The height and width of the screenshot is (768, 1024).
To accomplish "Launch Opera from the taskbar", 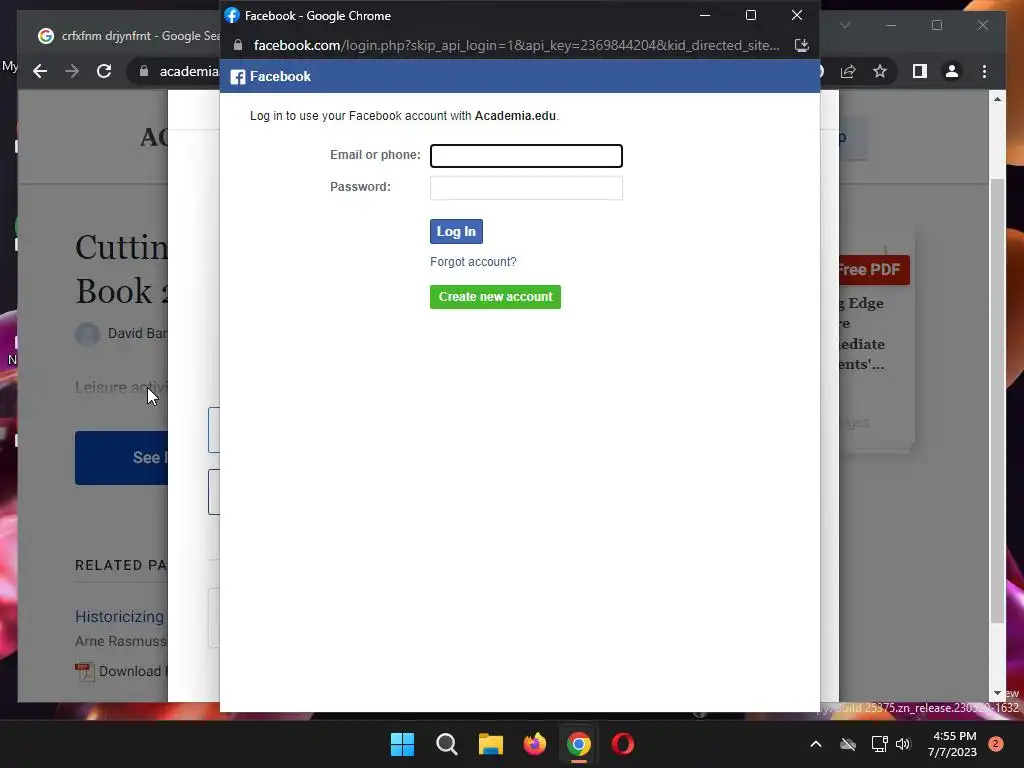I will (x=623, y=744).
